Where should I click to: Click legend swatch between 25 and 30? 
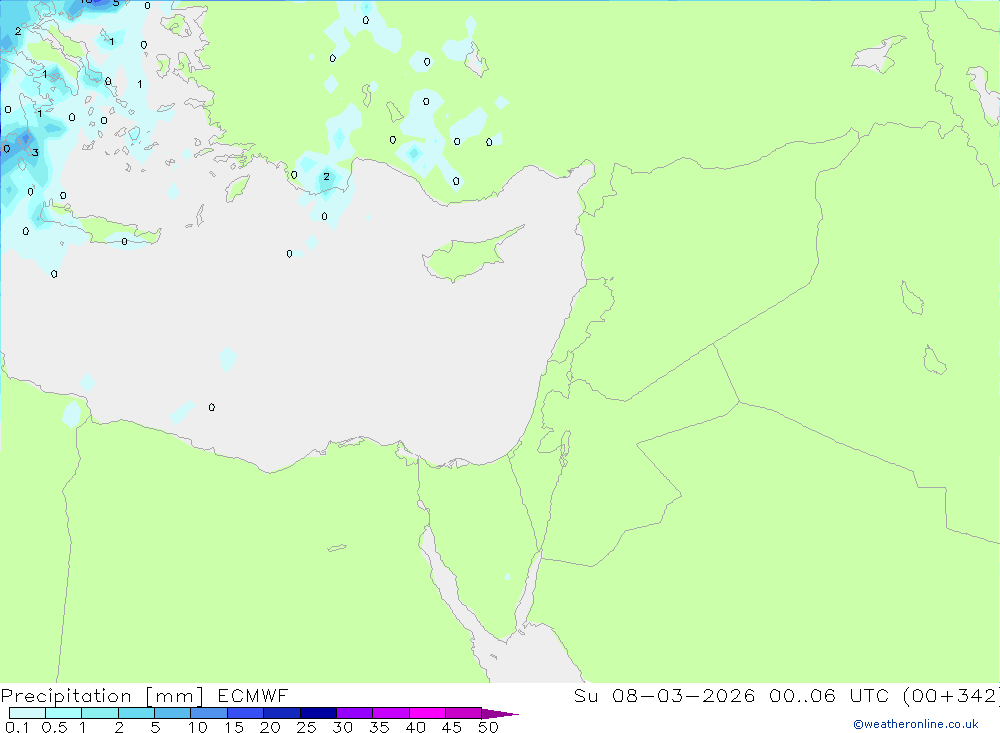[x=318, y=713]
